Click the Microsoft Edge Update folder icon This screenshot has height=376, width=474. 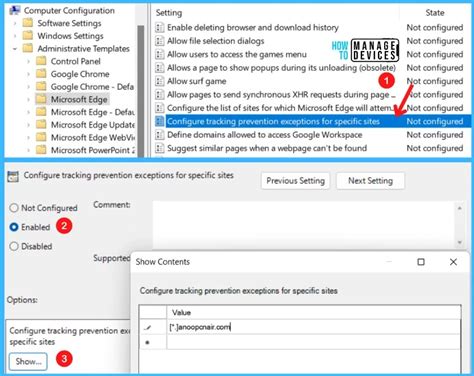click(x=41, y=124)
